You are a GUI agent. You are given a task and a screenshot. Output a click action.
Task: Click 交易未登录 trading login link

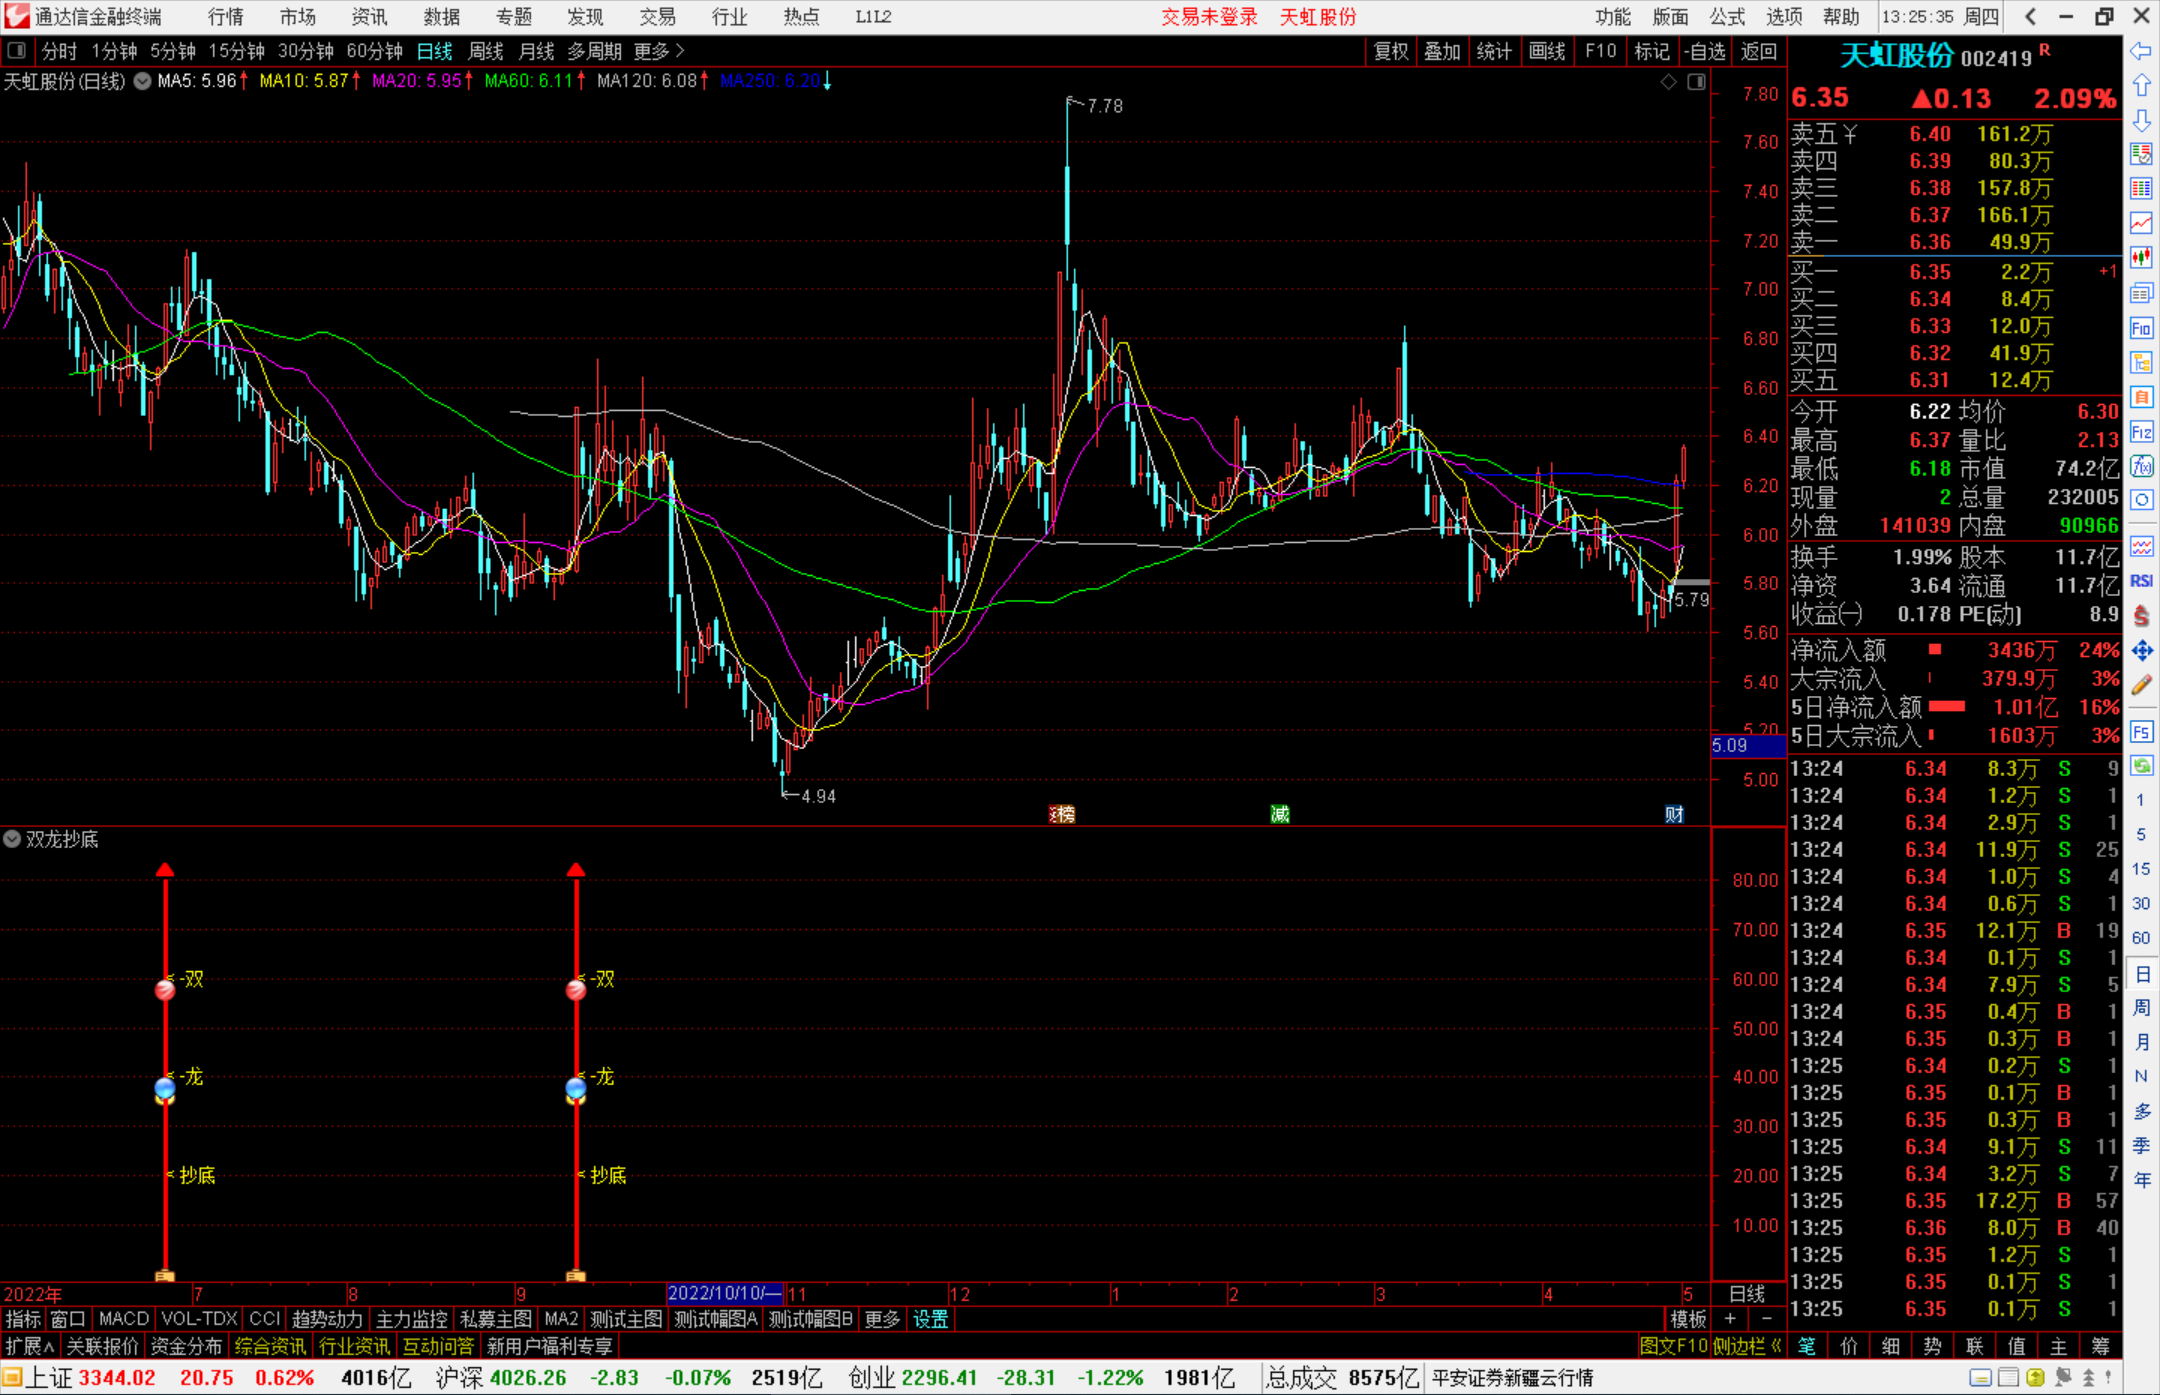(x=1209, y=17)
